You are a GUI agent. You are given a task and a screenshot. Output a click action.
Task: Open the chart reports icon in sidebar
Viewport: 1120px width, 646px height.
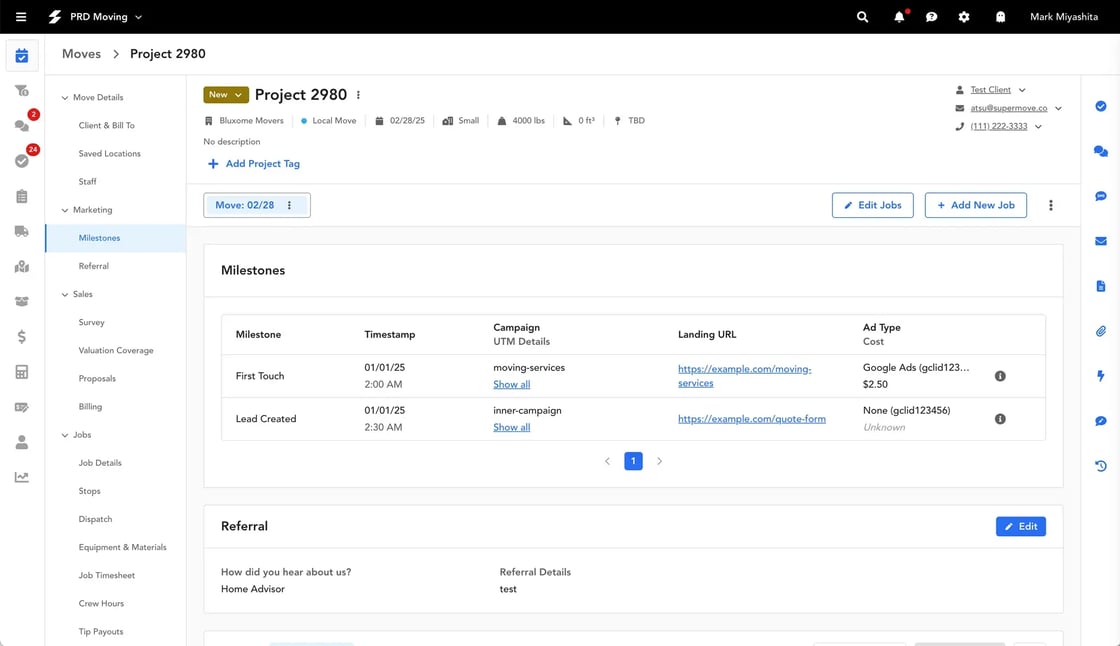click(x=22, y=477)
